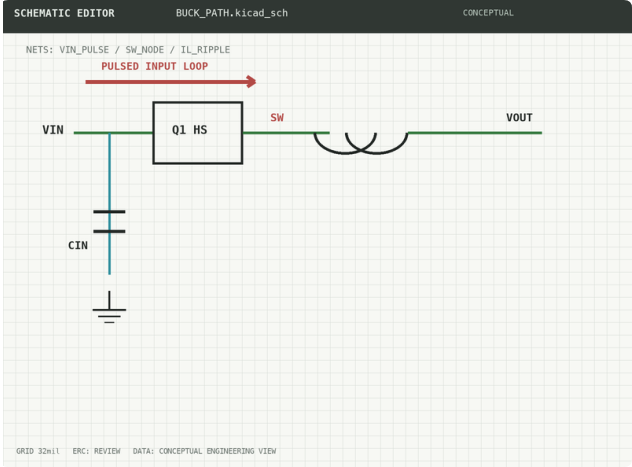The height and width of the screenshot is (467, 632).
Task: Select the teal wire above CIN capacitor
Action: coord(109,172)
